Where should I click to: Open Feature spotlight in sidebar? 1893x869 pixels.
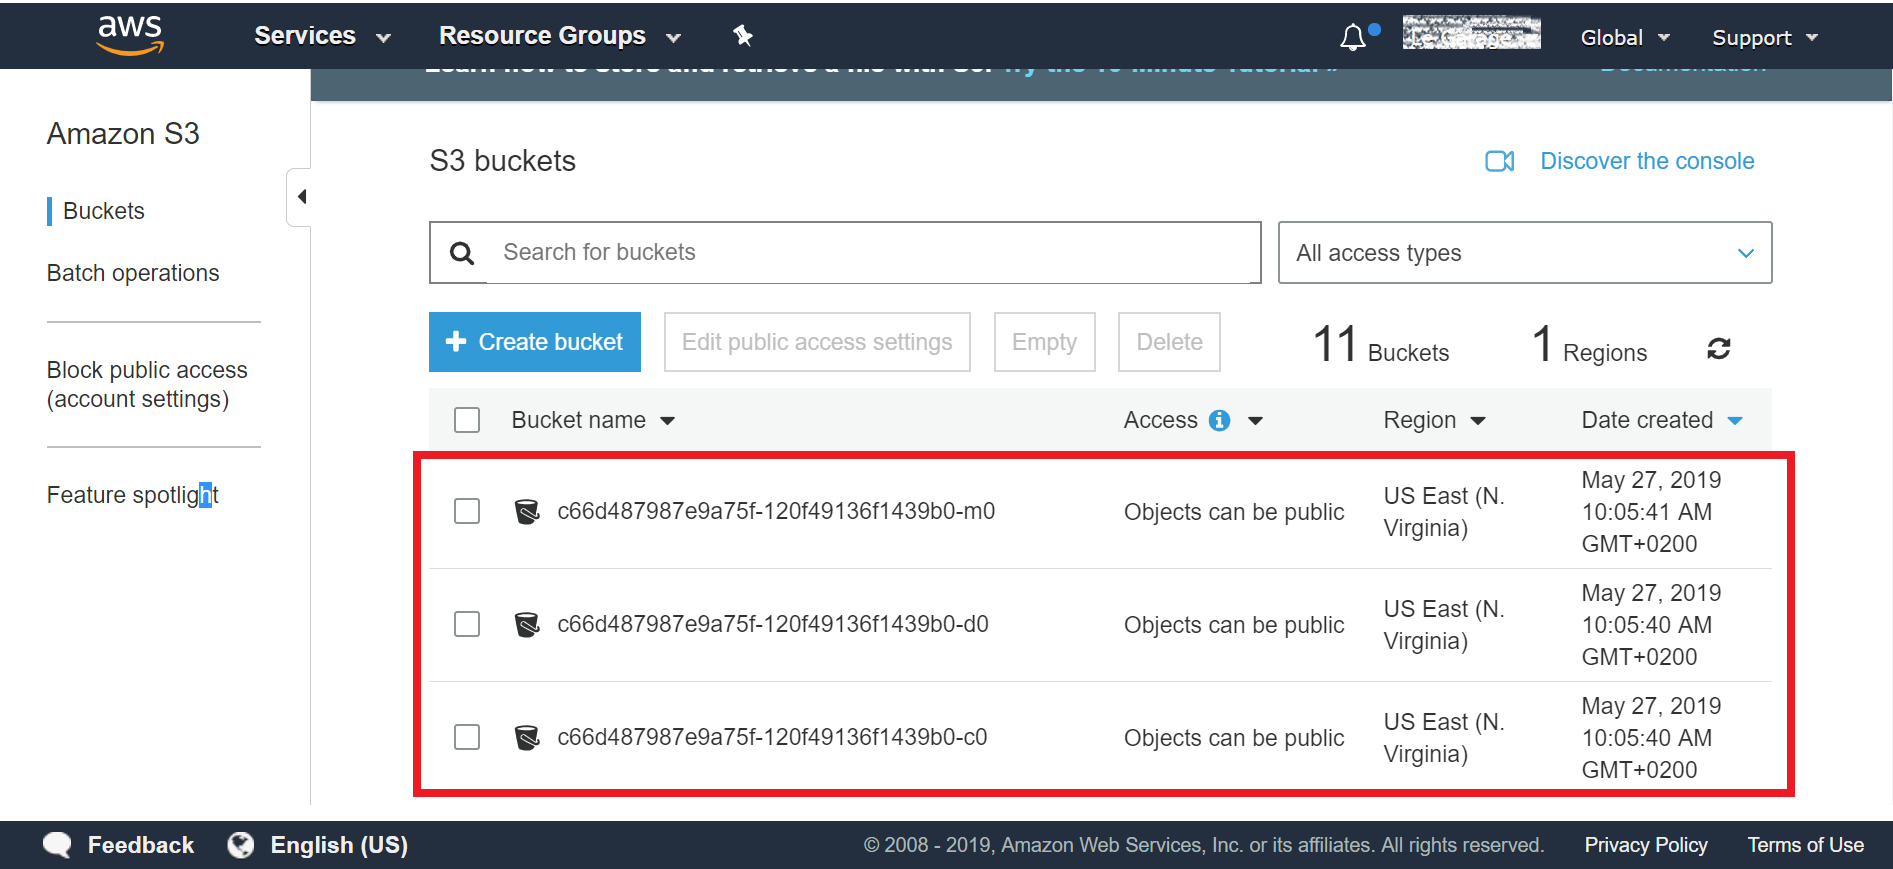pyautogui.click(x=132, y=495)
